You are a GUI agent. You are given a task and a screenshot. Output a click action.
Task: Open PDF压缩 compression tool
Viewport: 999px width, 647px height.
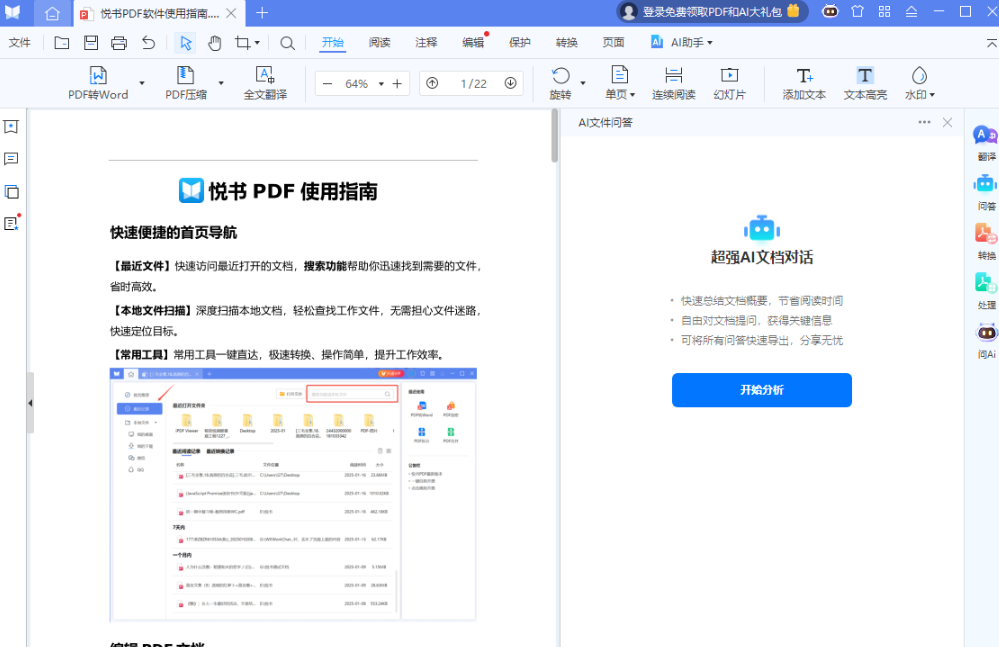tap(186, 83)
